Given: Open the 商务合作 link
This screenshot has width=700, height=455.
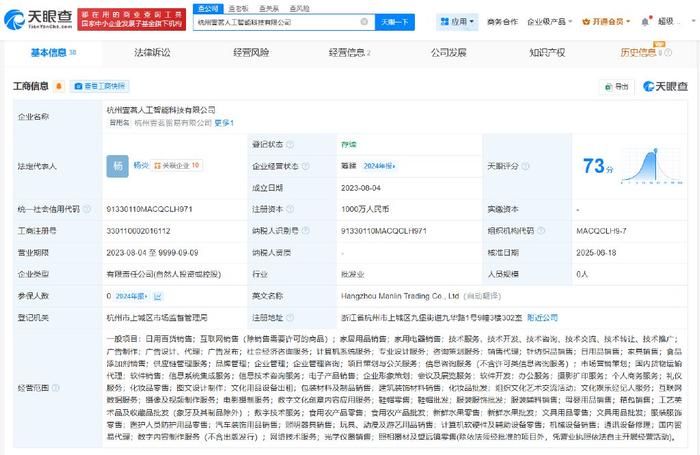Looking at the screenshot, I should (x=502, y=21).
